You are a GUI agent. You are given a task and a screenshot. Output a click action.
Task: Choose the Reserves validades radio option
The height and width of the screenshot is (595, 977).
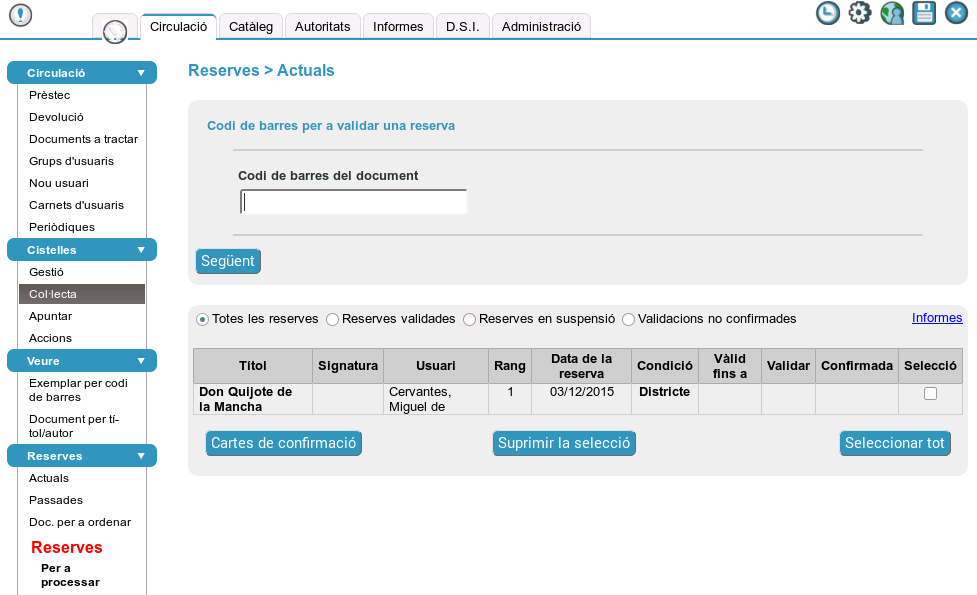[333, 319]
